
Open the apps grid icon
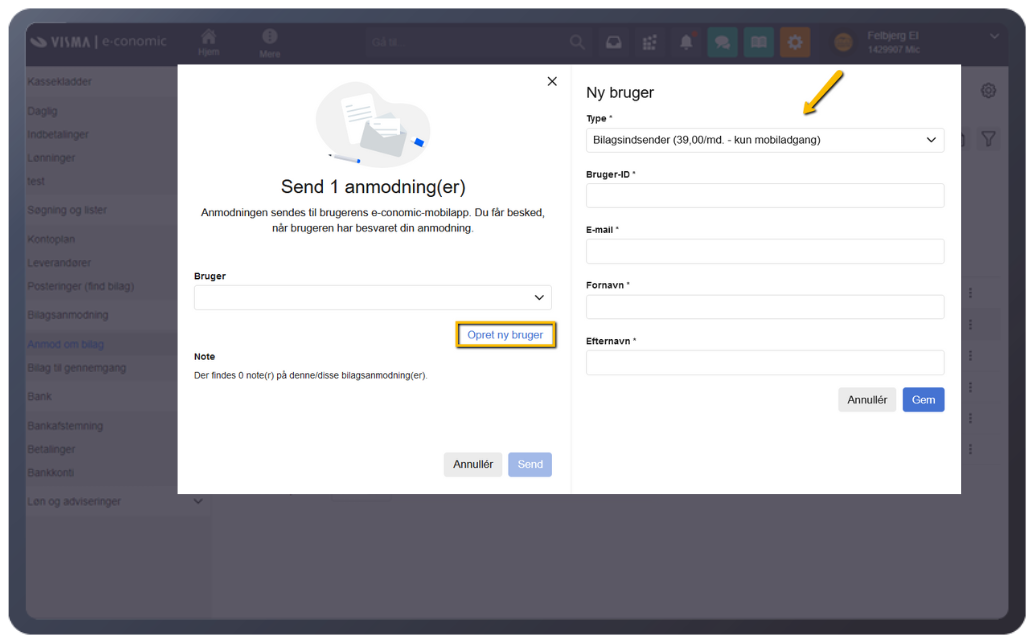click(x=650, y=43)
